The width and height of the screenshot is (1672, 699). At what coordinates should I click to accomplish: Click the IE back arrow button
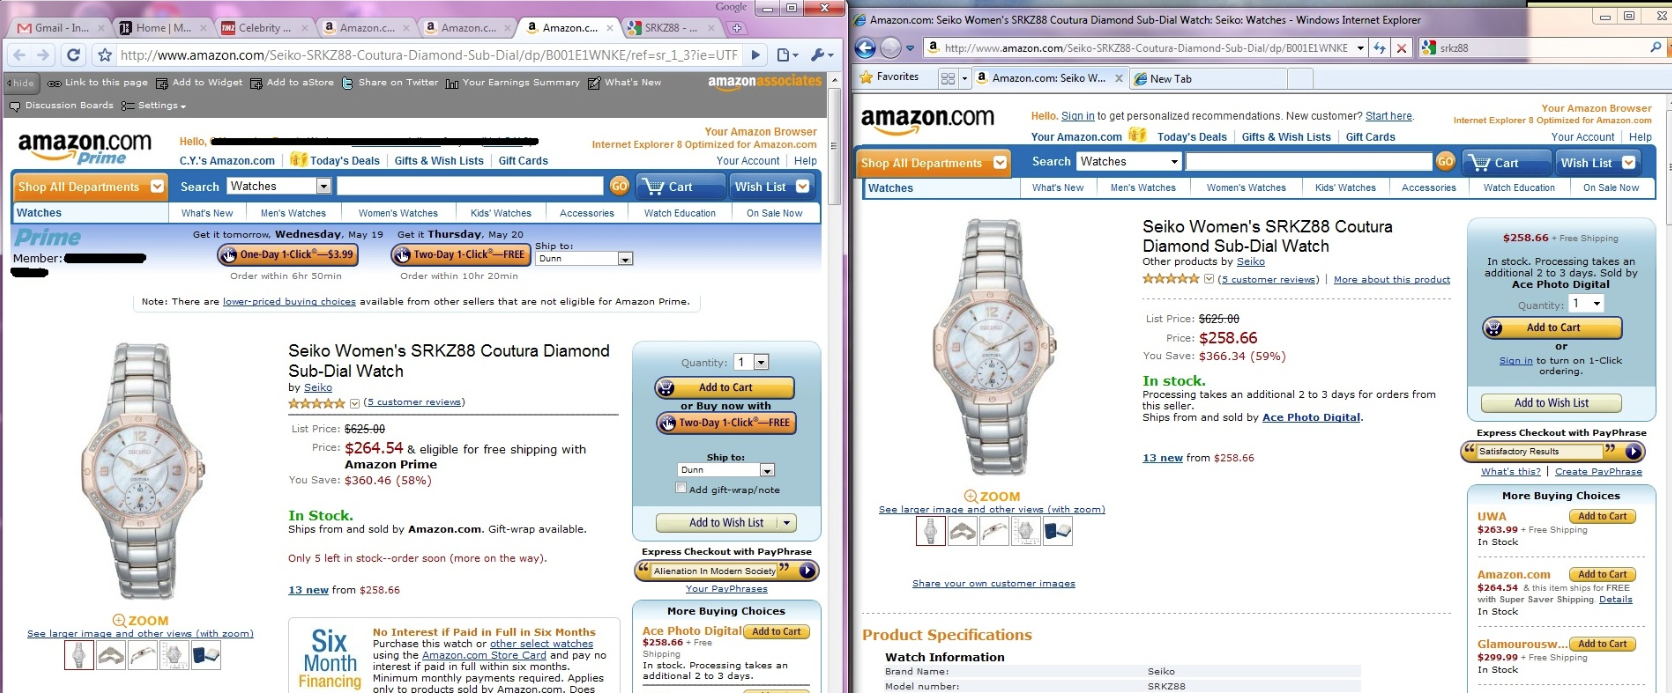(x=865, y=47)
